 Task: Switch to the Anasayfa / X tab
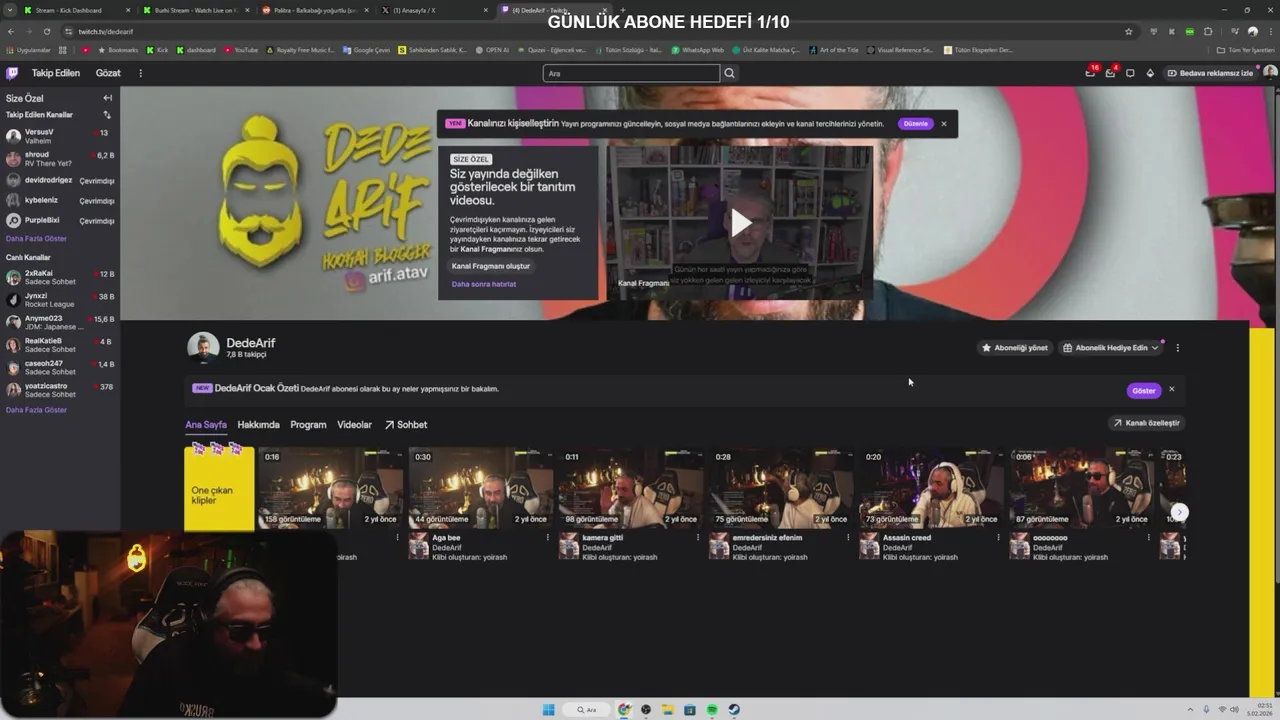[433, 10]
